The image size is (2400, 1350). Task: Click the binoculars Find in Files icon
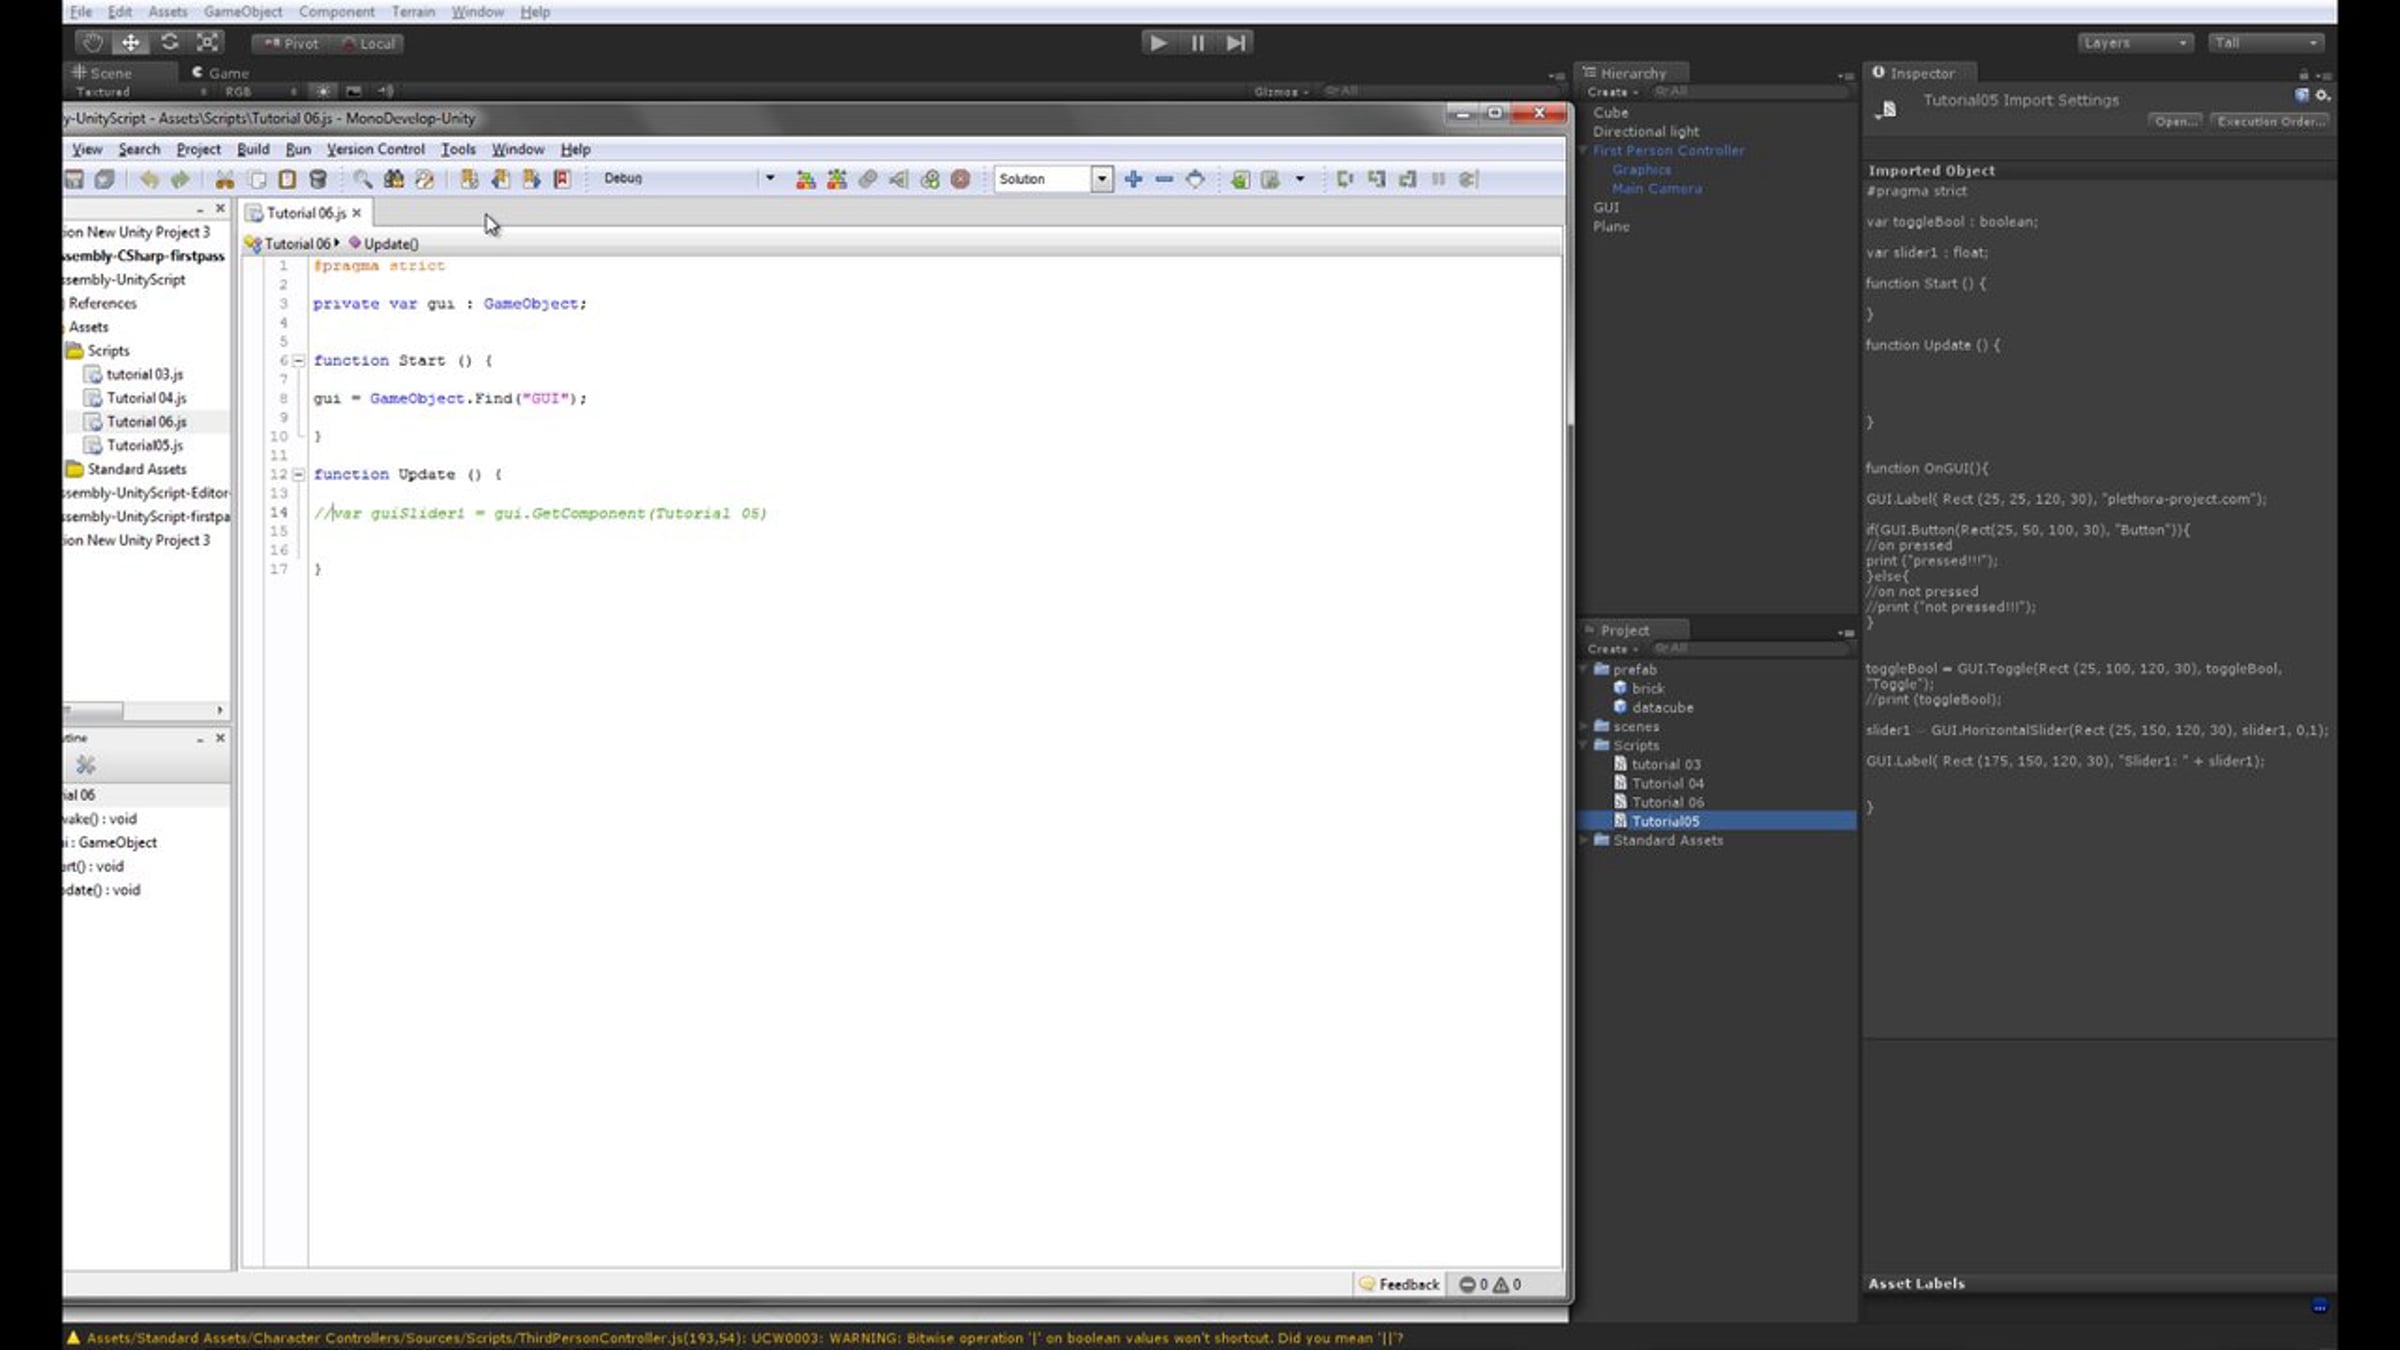[x=394, y=179]
